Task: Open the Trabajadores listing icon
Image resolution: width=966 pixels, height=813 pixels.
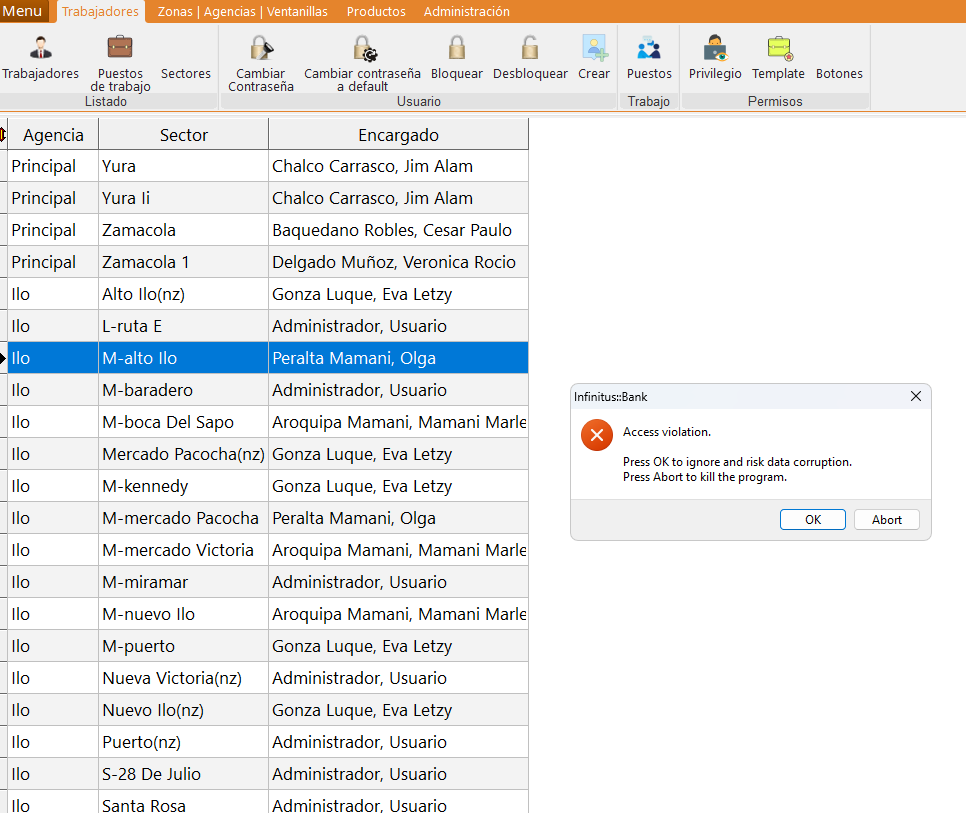Action: point(40,48)
